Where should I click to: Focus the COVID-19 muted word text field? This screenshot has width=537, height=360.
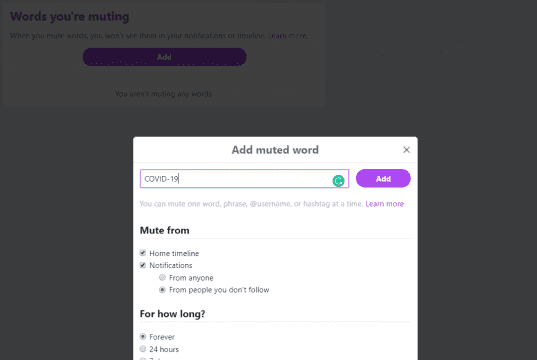(244, 178)
